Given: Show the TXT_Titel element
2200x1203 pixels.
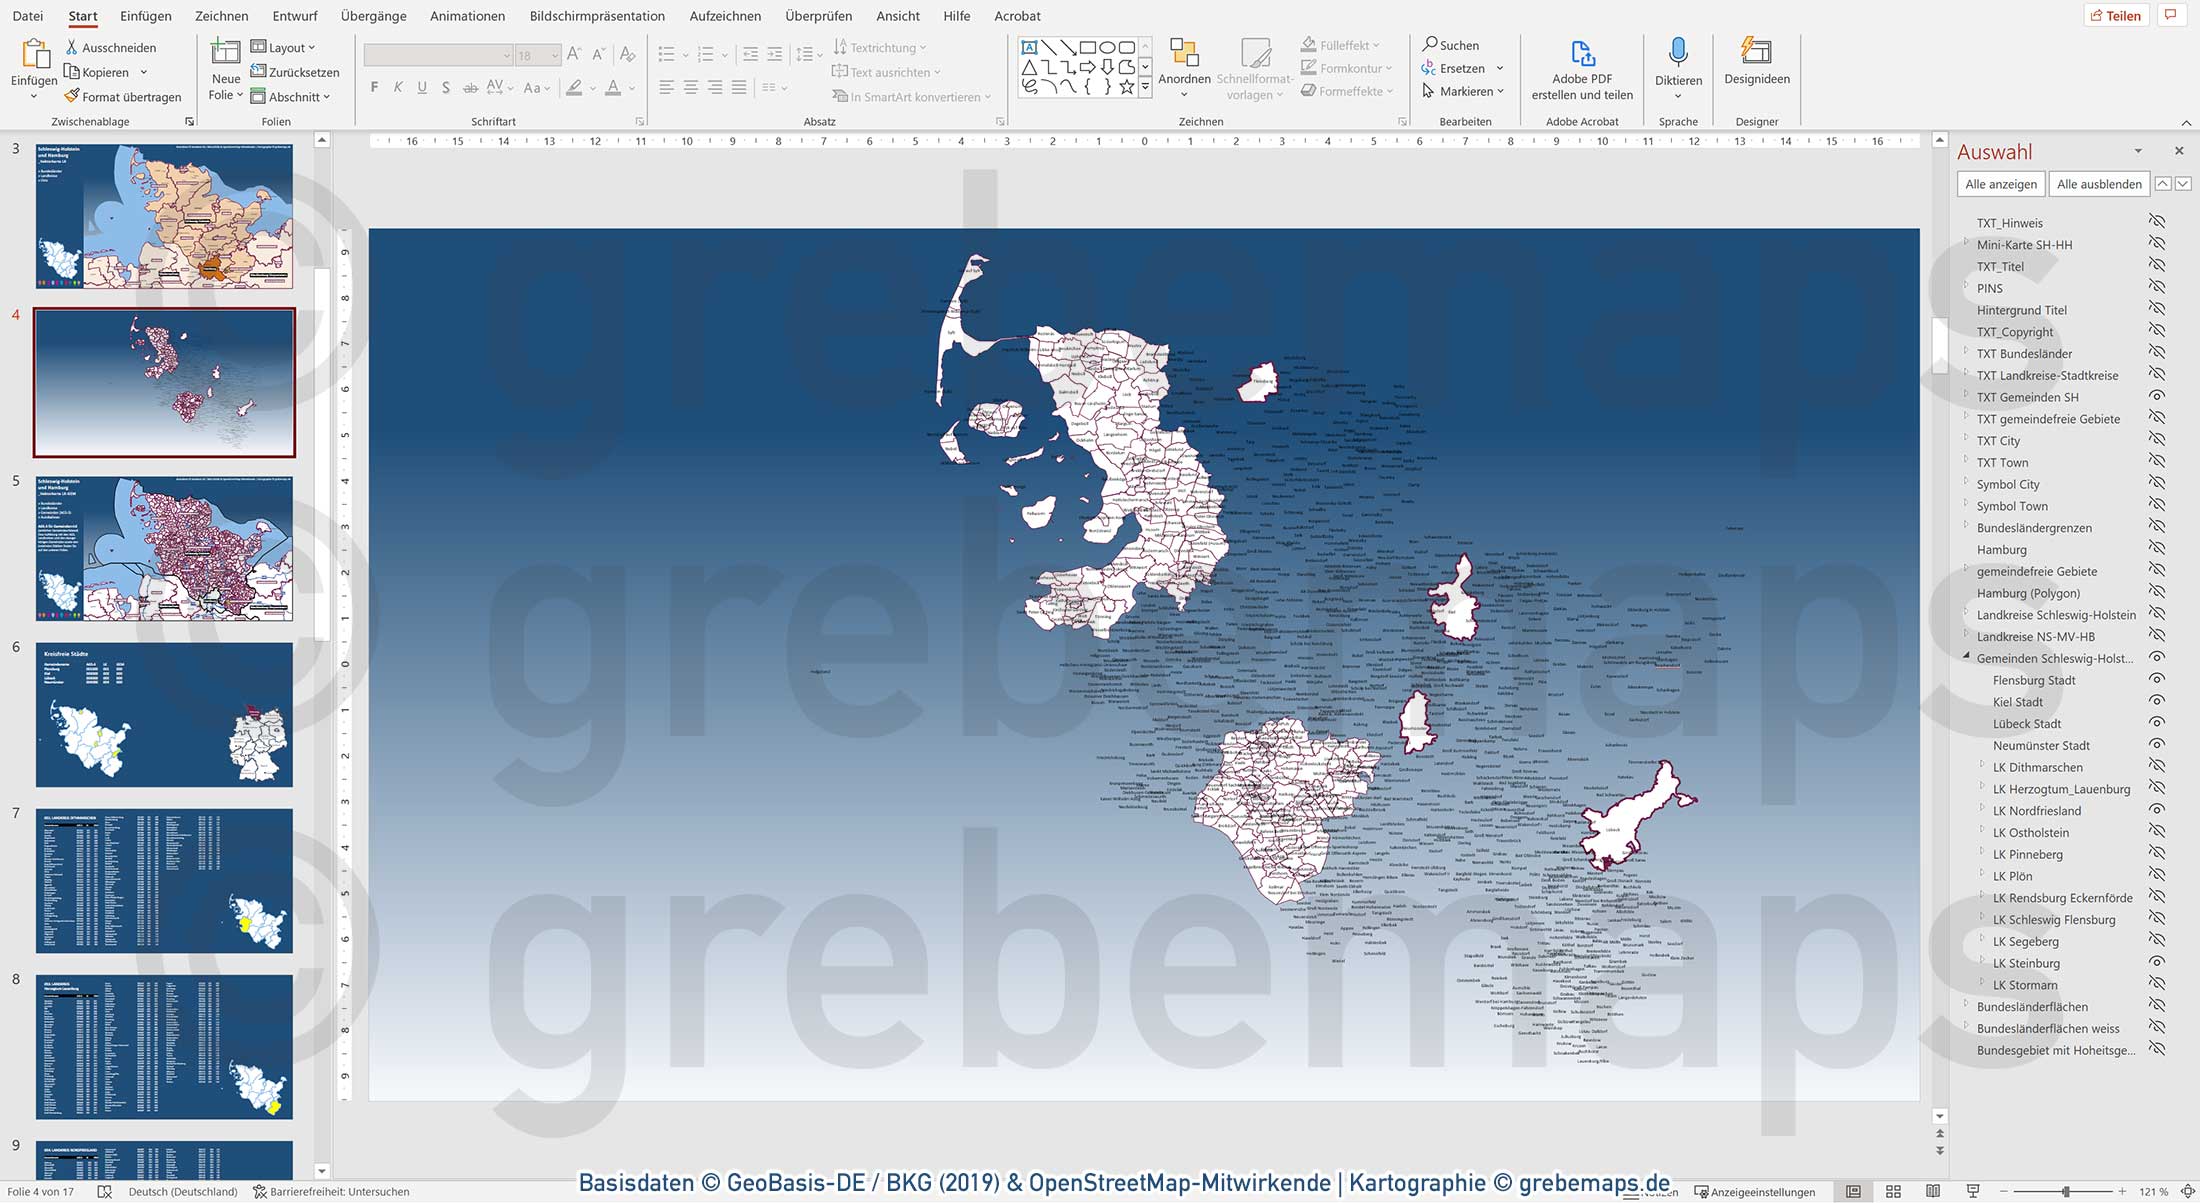Looking at the screenshot, I should pyautogui.click(x=2156, y=266).
